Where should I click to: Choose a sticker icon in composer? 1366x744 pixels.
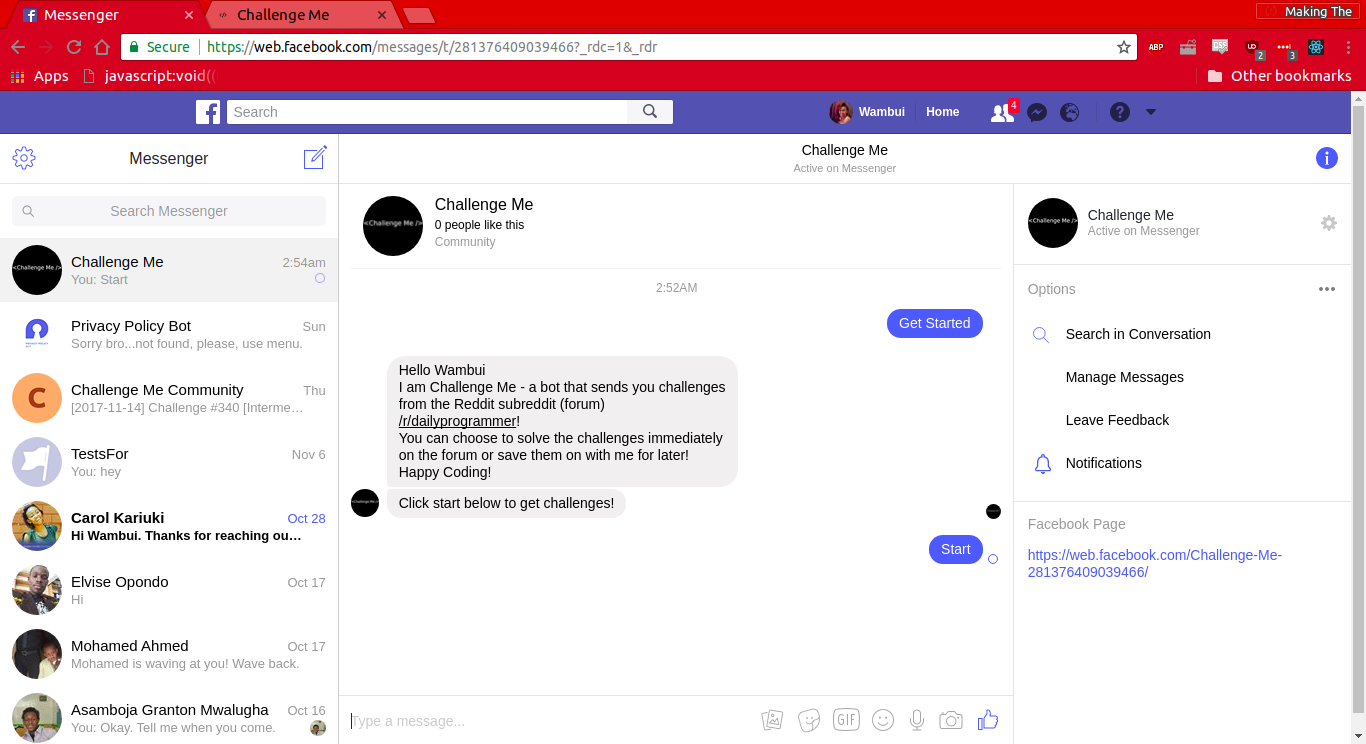(x=809, y=720)
